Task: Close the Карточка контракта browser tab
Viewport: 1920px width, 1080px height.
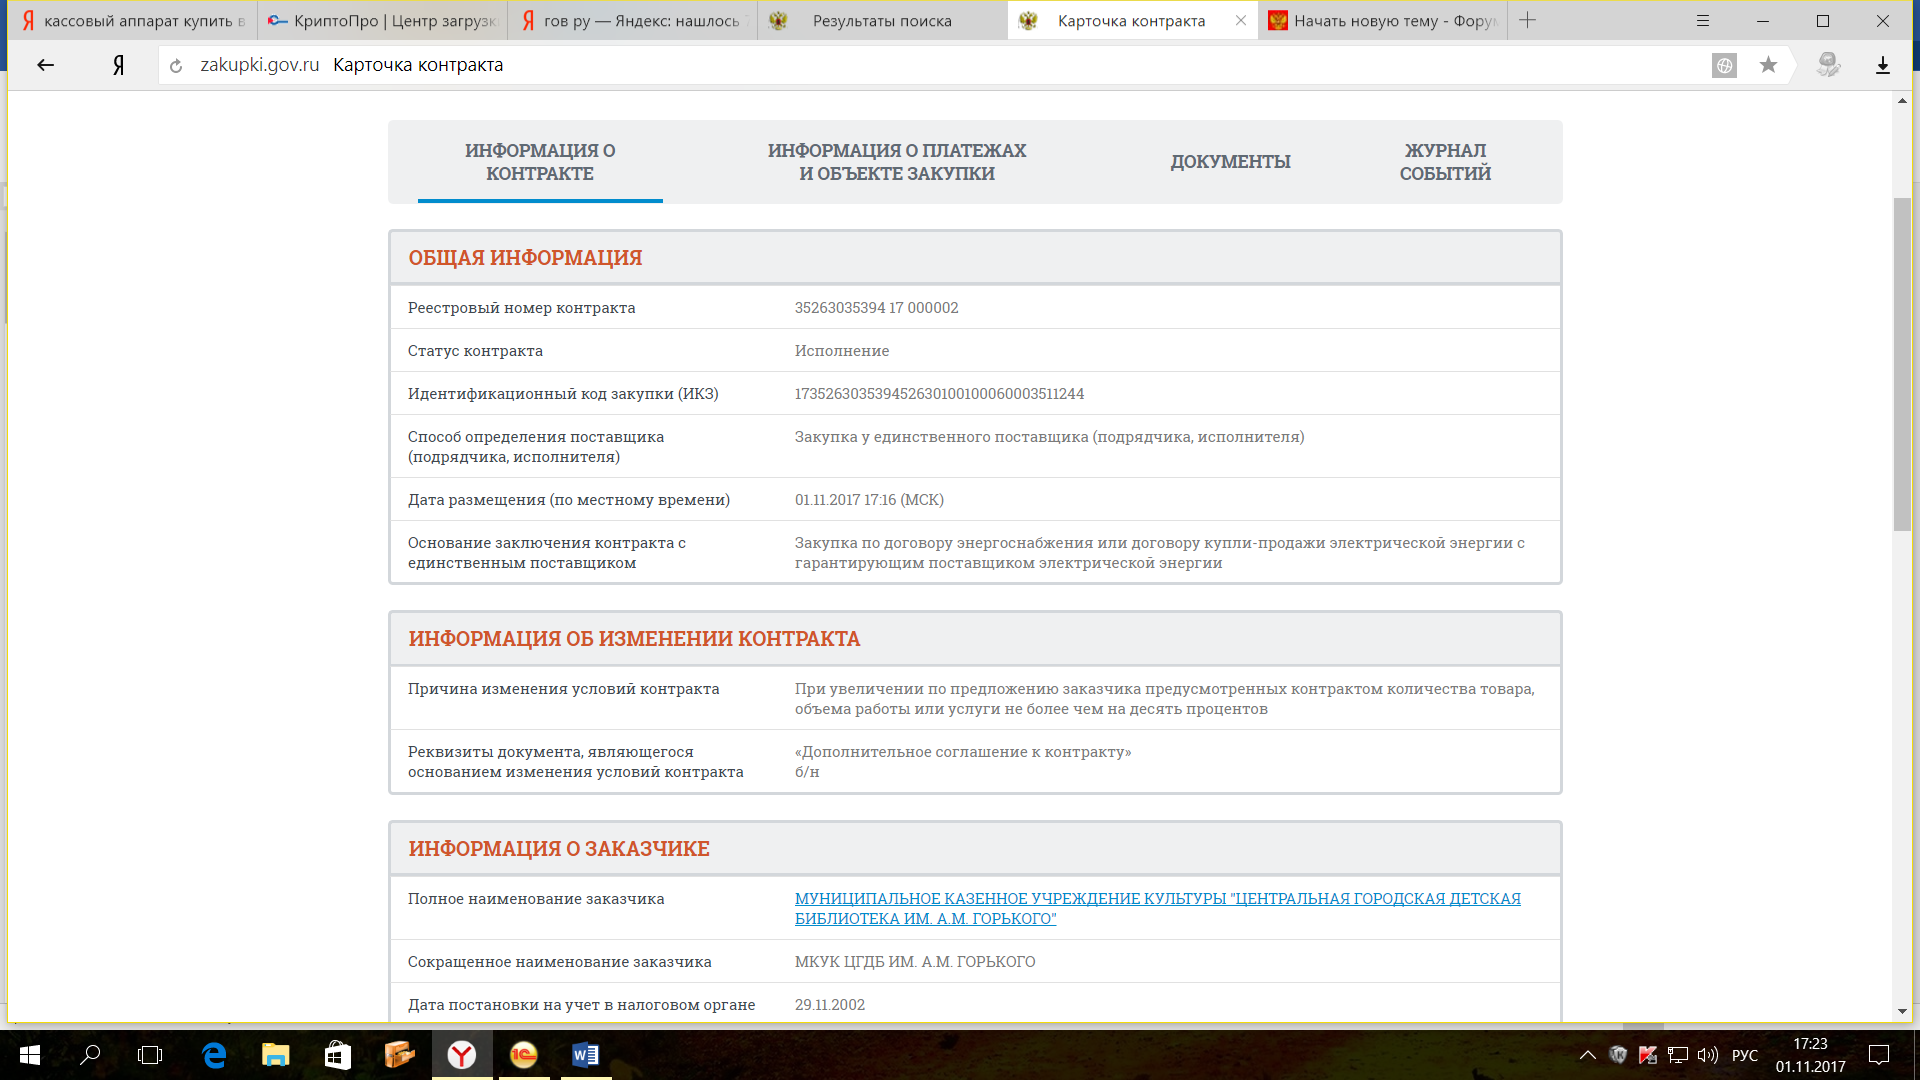Action: [1240, 21]
